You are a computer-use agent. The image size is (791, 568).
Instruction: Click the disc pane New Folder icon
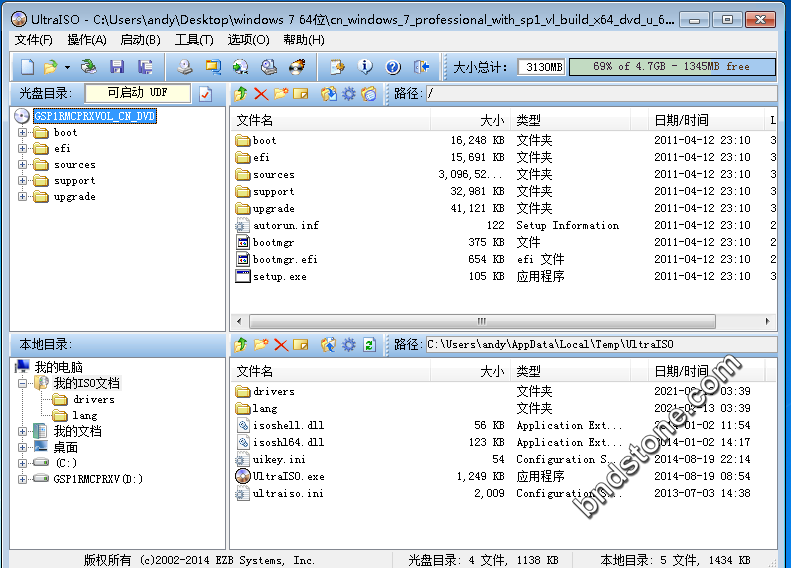tap(281, 93)
